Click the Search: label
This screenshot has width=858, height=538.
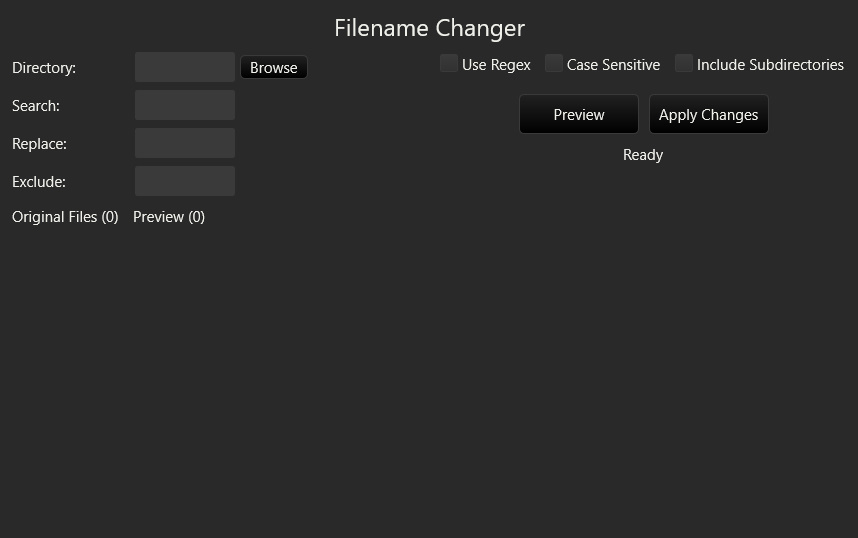[36, 106]
